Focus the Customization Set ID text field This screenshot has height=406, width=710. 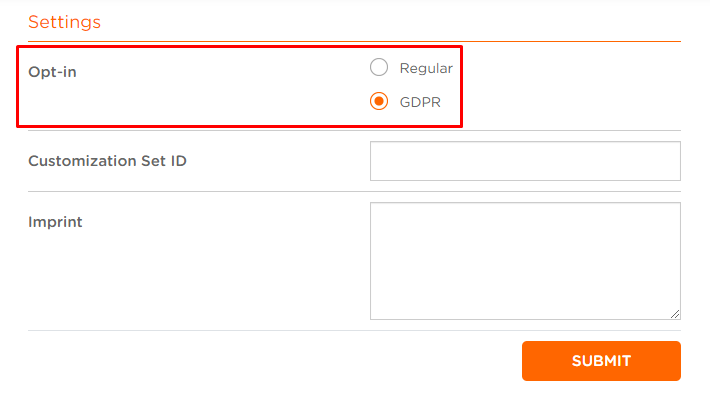525,161
